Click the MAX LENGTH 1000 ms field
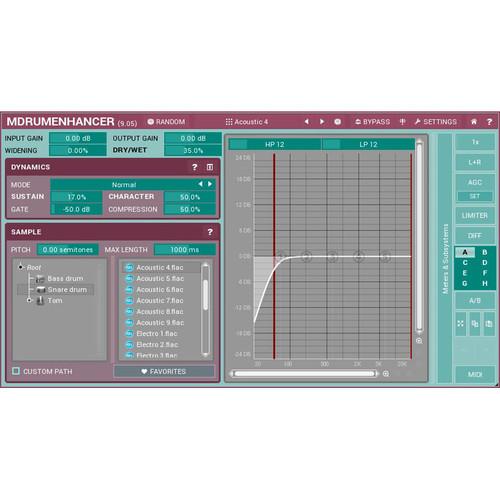The image size is (500, 500). 185,250
